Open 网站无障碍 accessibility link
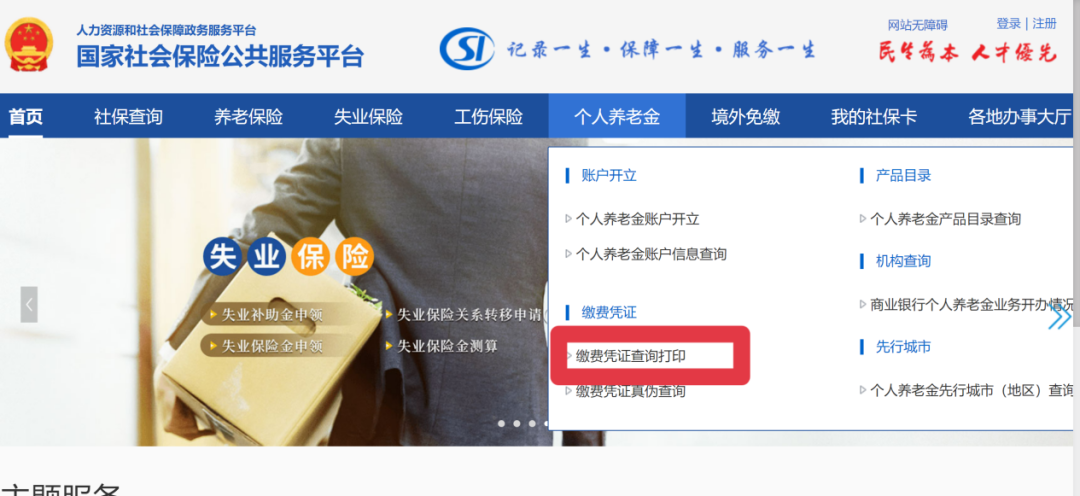 [x=917, y=25]
